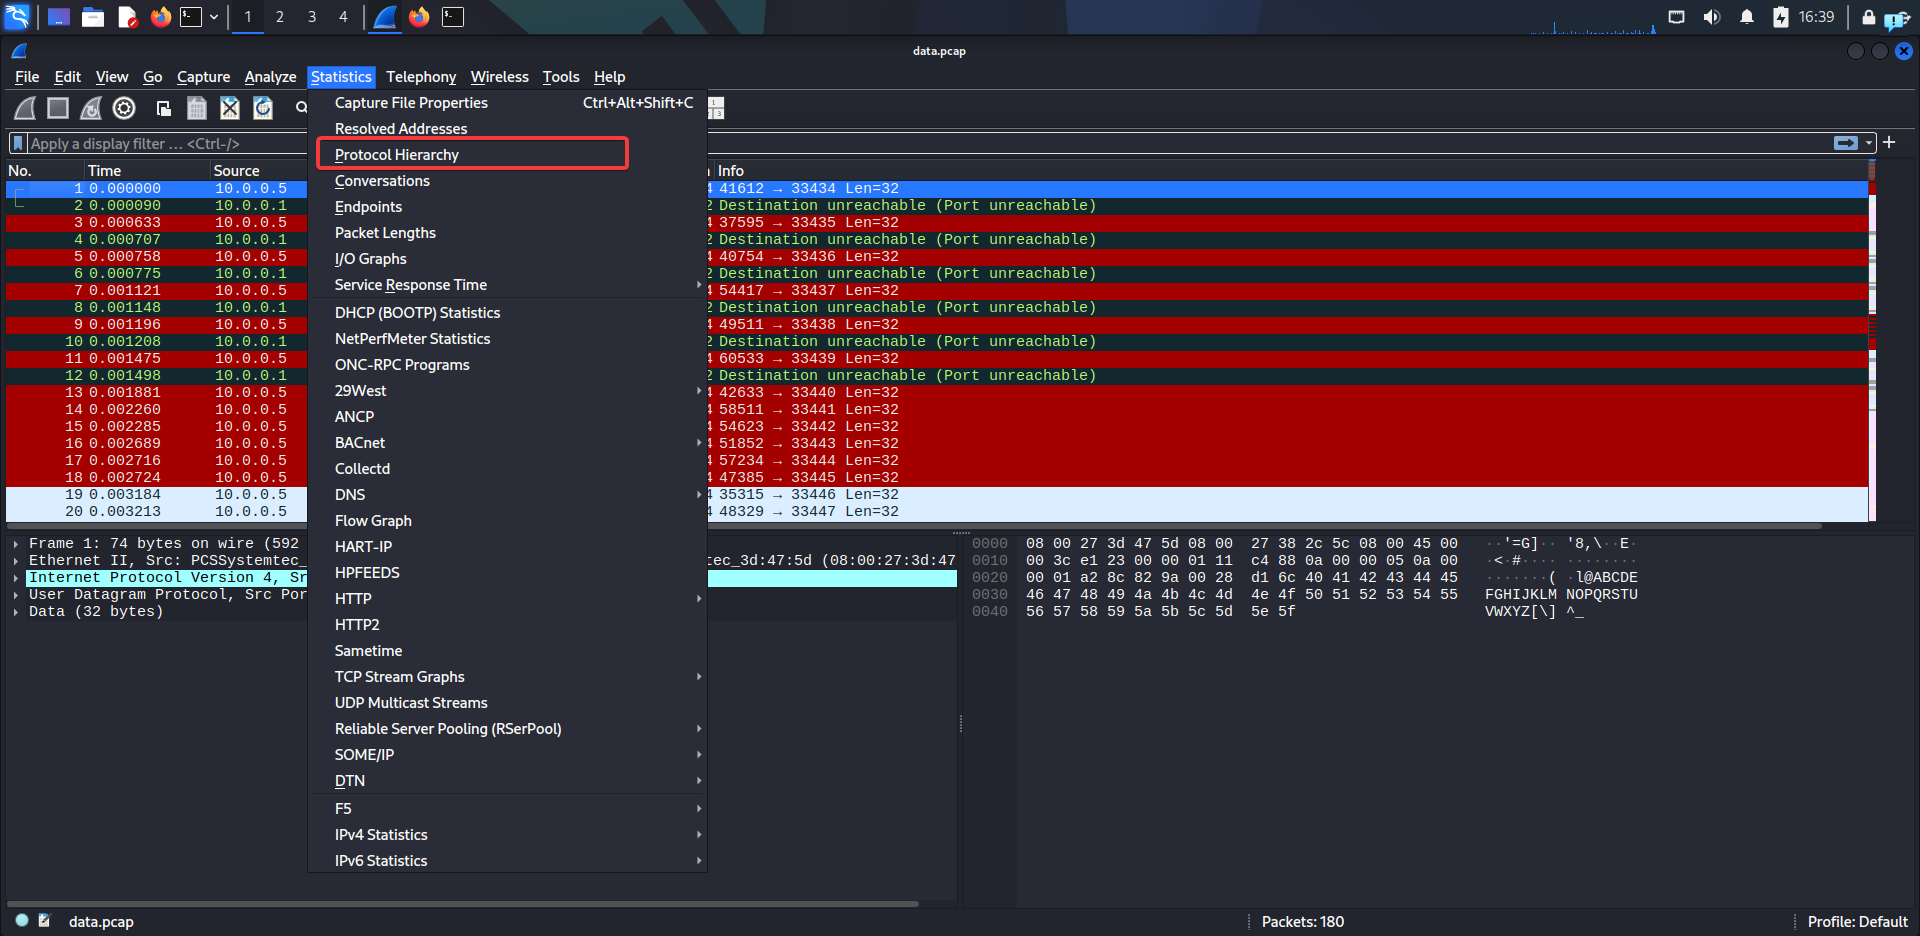
Task: Open the Telephony menu
Action: 421,77
